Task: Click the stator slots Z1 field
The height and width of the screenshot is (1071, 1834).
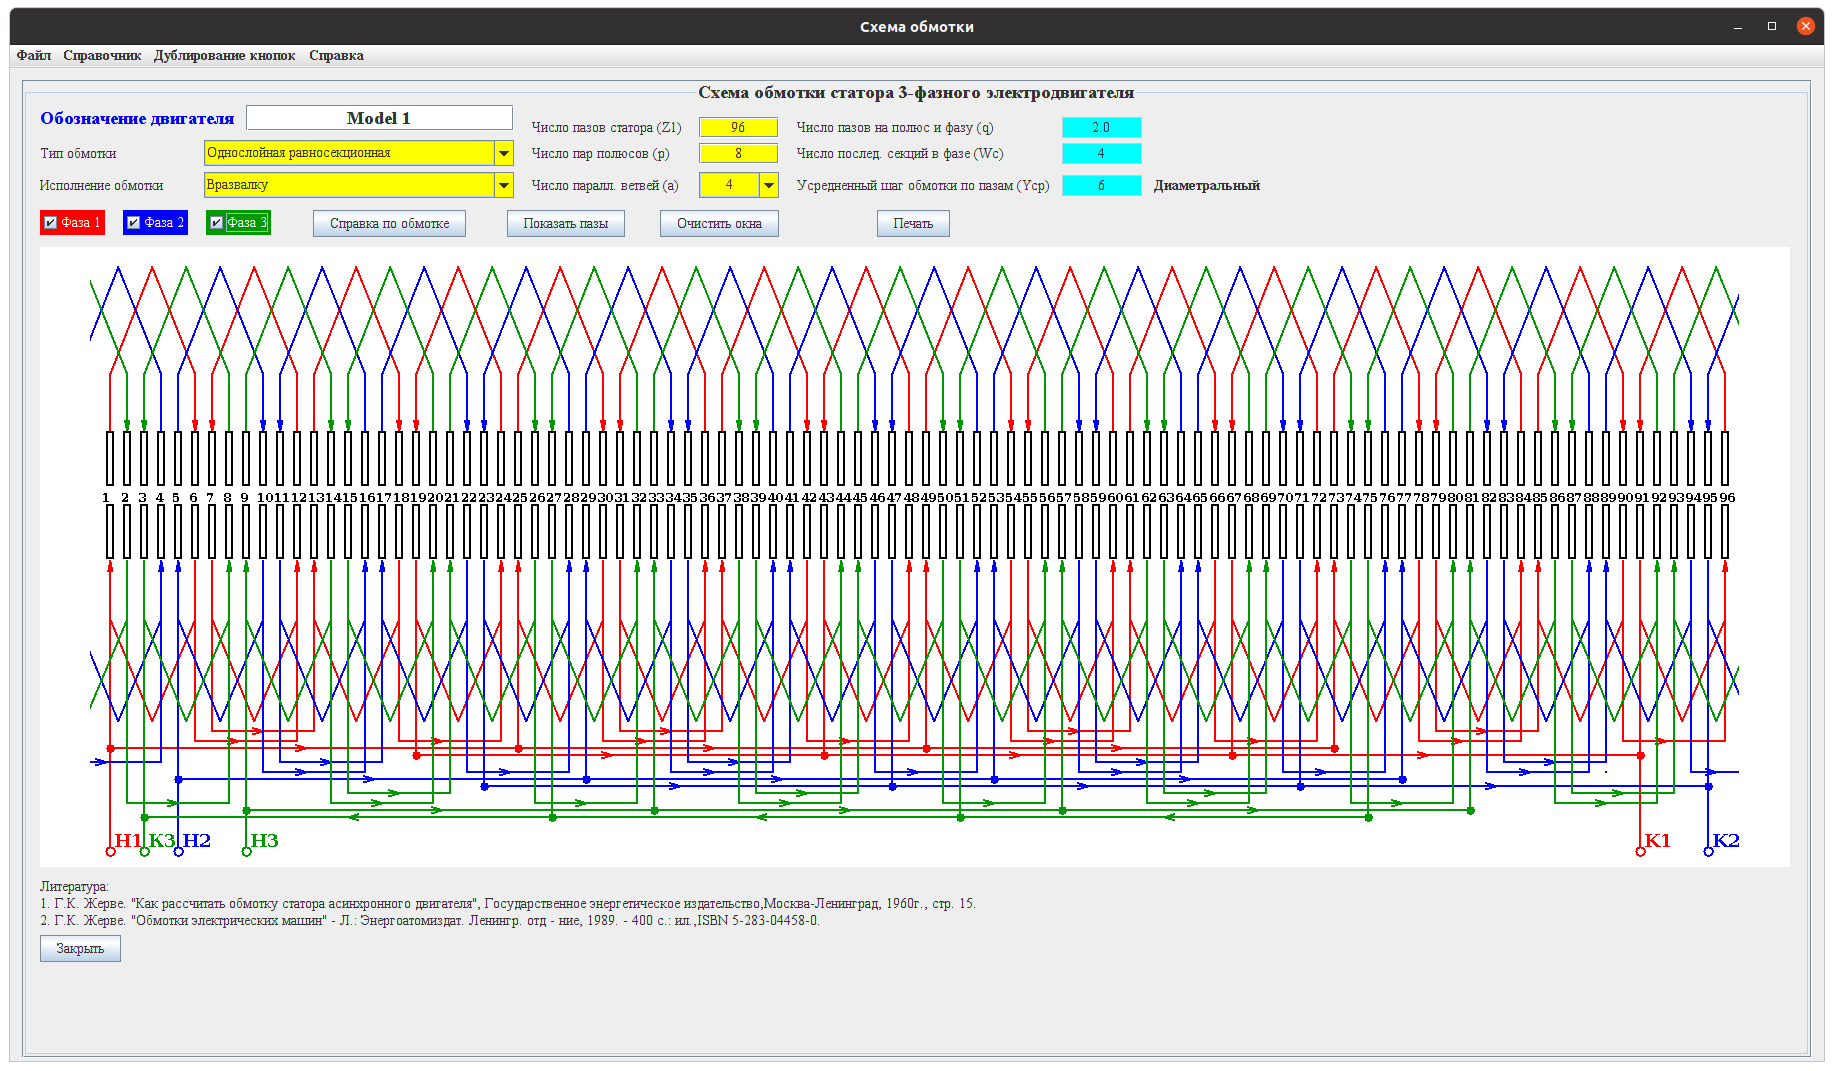Action: pos(738,127)
